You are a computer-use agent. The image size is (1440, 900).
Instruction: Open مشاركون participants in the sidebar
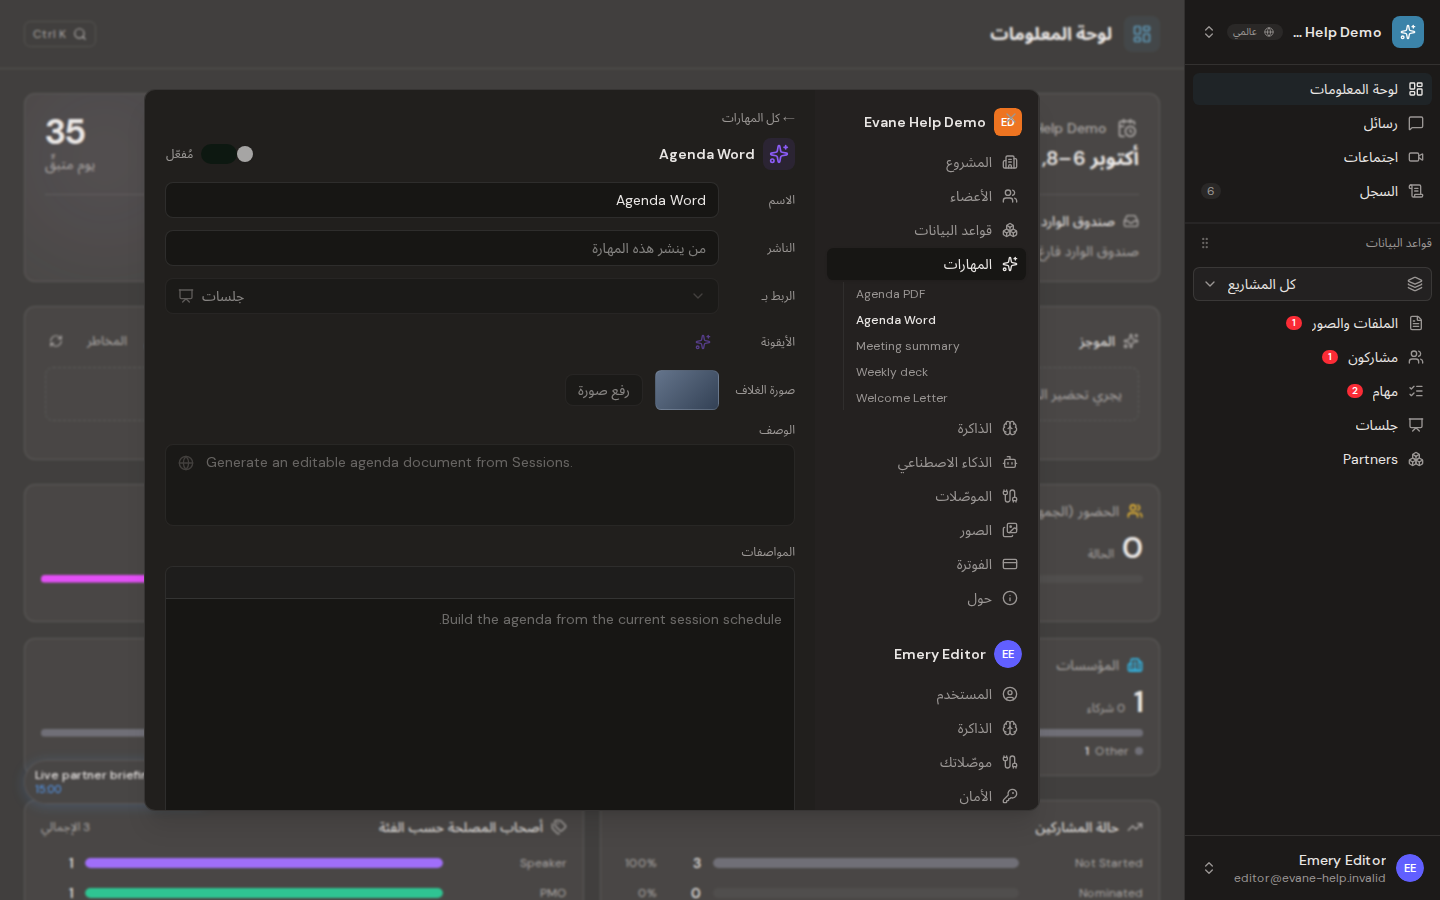(1312, 357)
